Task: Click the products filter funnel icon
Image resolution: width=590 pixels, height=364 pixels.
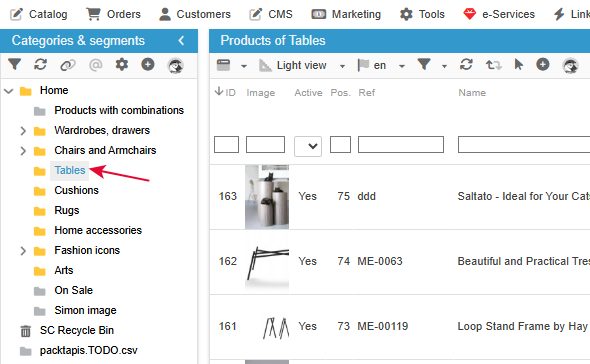Action: [424, 65]
